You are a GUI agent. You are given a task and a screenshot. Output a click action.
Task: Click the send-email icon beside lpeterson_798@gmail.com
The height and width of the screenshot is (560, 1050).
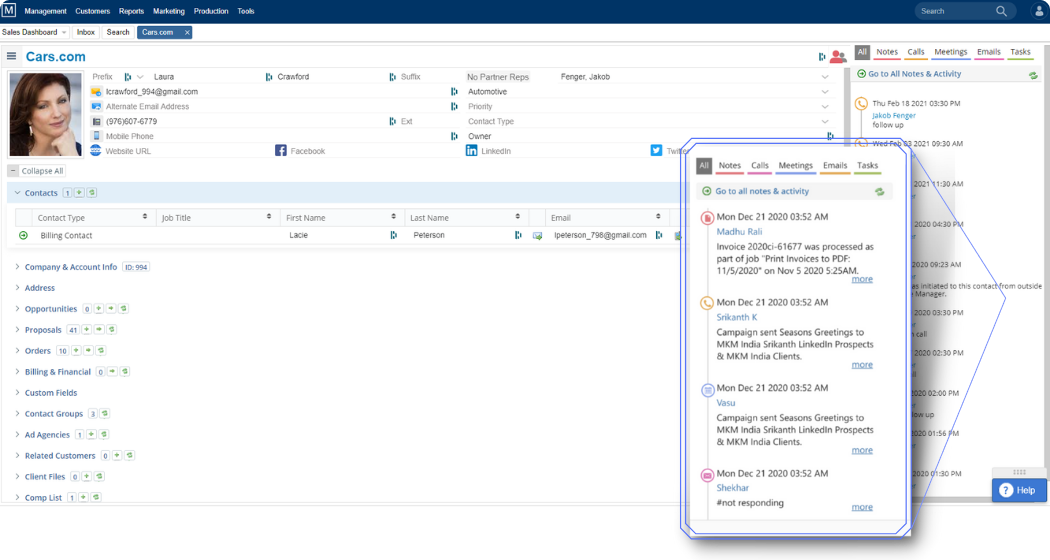tap(537, 236)
